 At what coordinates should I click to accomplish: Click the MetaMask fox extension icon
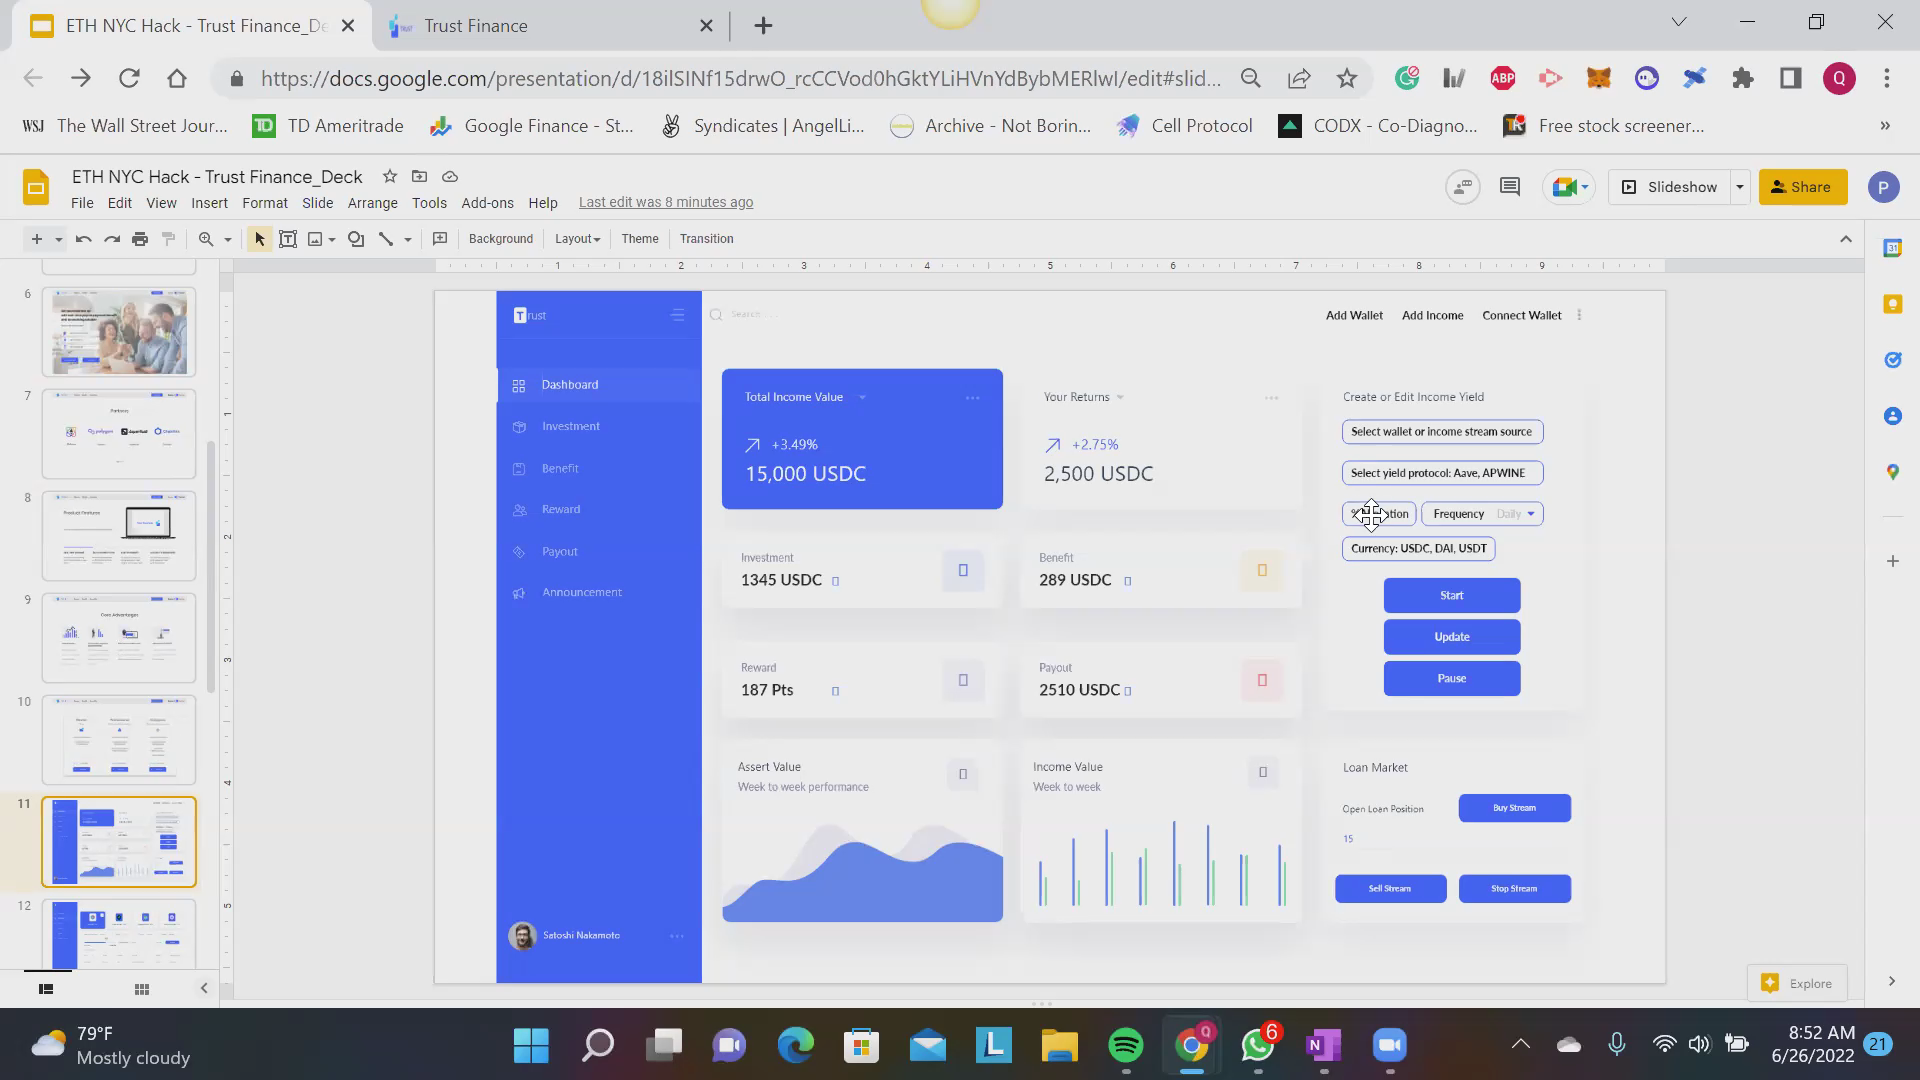pos(1599,78)
